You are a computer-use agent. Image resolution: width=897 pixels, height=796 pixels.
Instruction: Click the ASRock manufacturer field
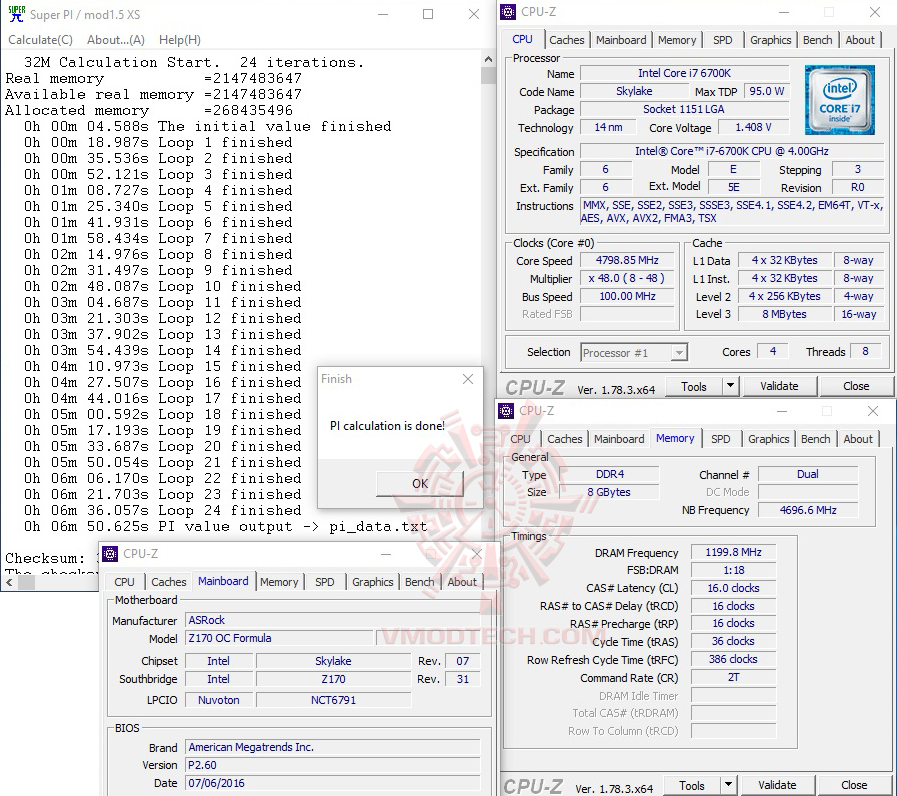(332, 620)
